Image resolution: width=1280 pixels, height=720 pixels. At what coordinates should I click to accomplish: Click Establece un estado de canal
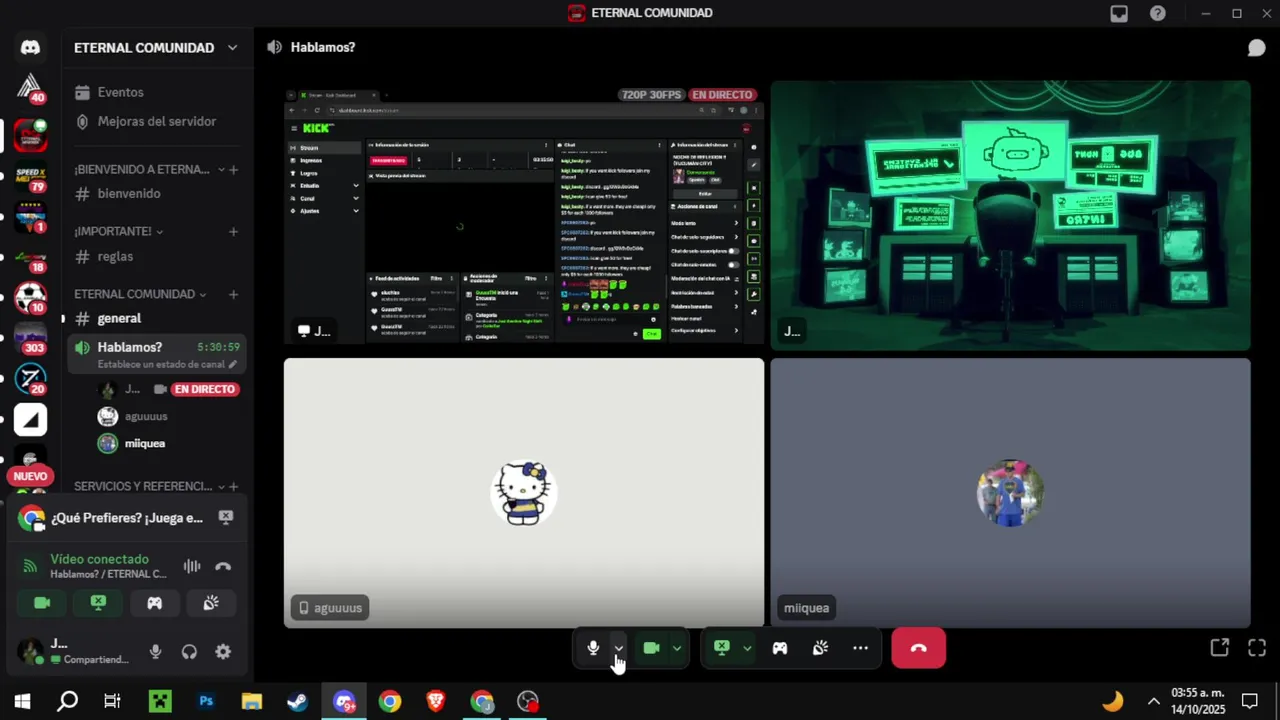[161, 365]
